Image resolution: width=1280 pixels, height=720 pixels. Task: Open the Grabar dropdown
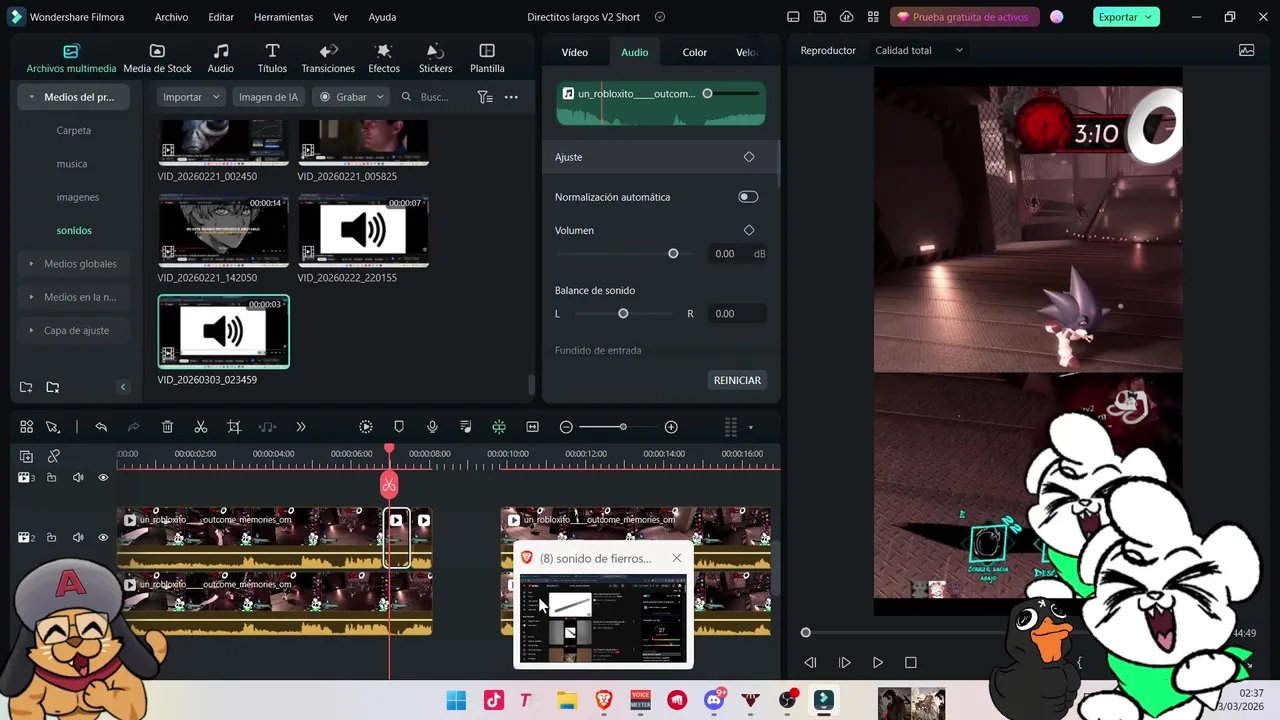coord(350,97)
